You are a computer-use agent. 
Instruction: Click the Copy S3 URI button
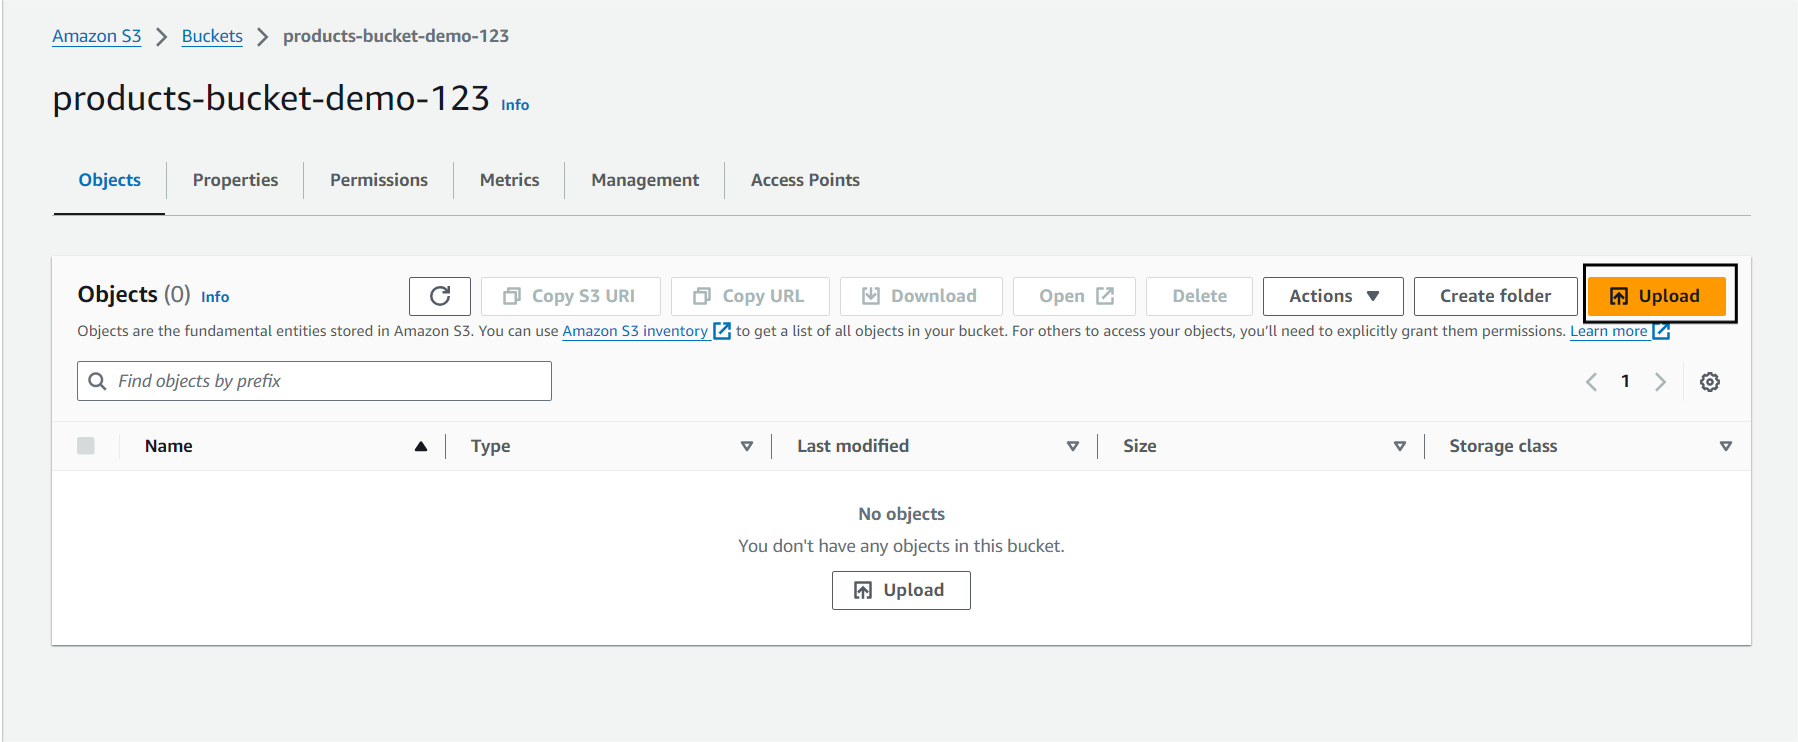571,296
